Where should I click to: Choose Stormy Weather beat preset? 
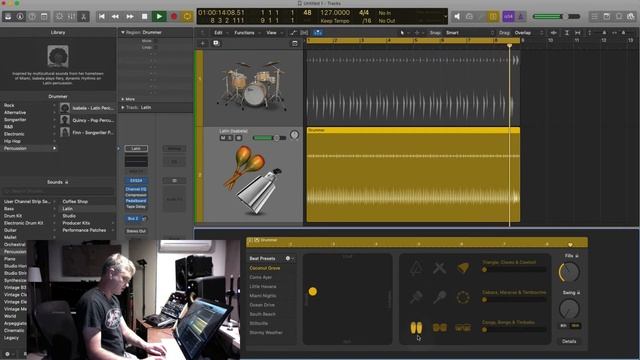(266, 333)
